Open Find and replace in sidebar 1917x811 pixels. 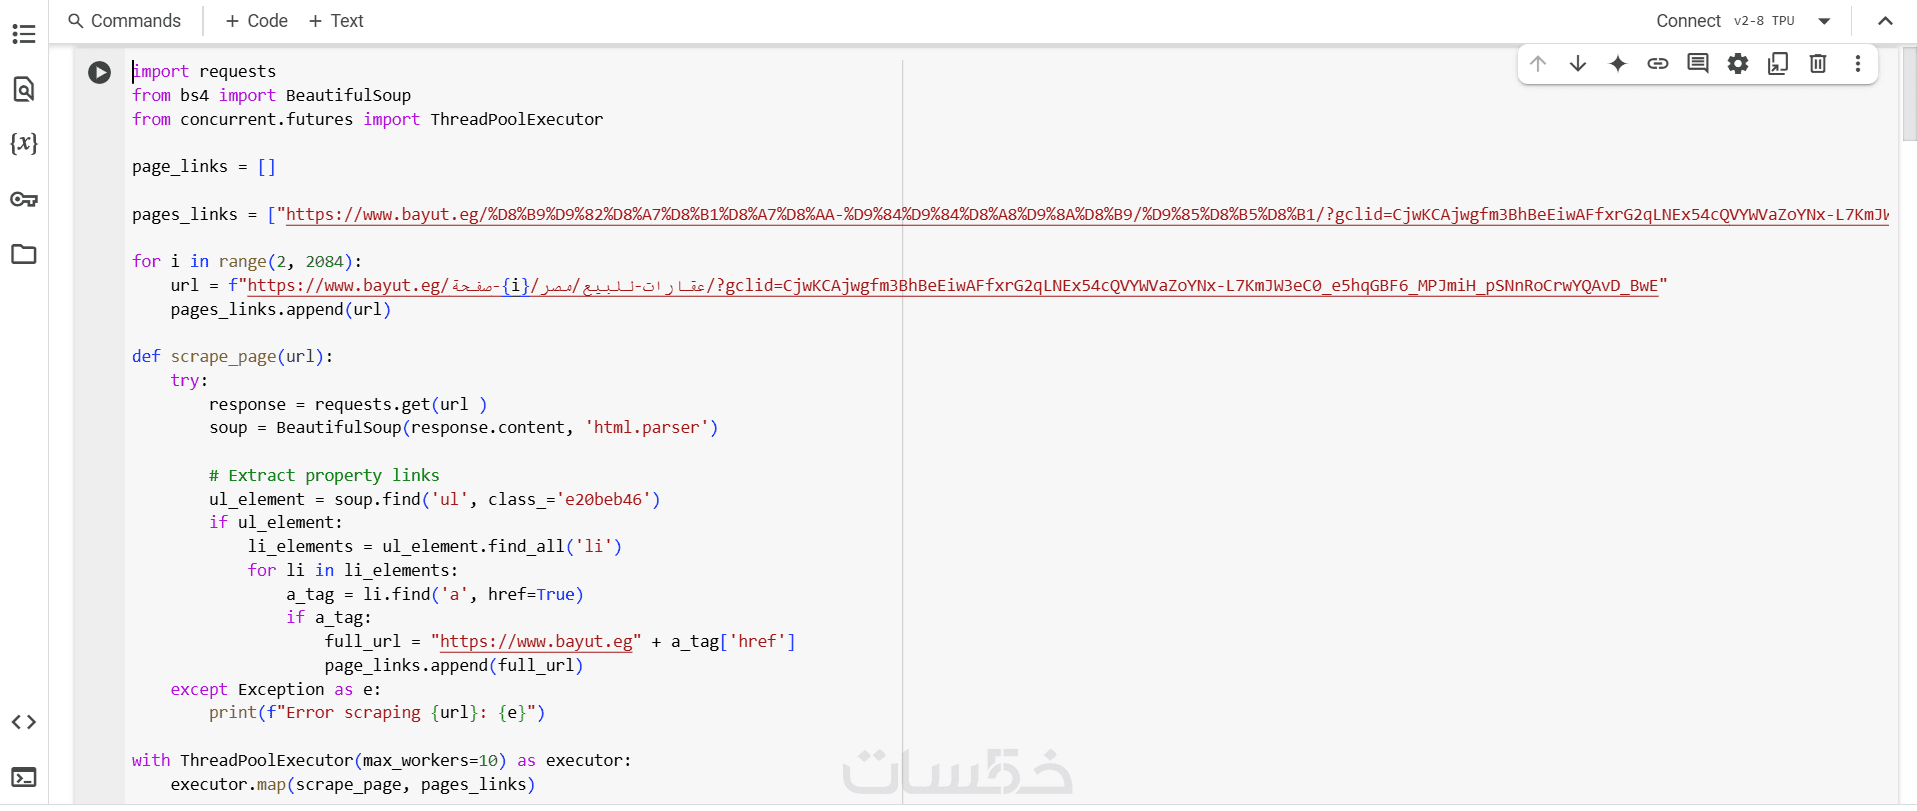click(x=24, y=89)
